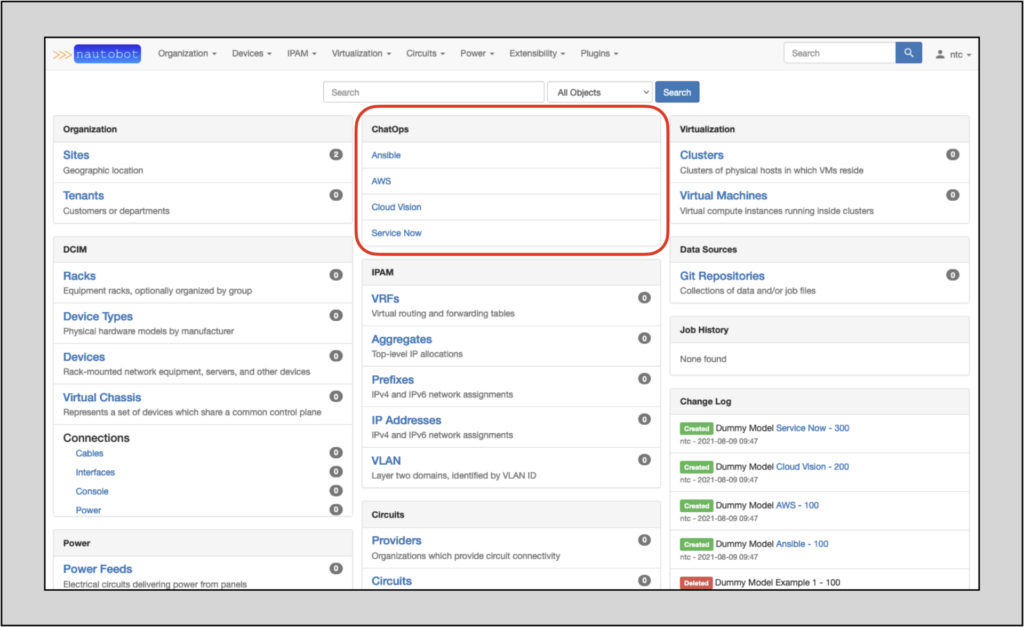
Task: Open the AWS ChatOps link
Action: click(x=381, y=181)
